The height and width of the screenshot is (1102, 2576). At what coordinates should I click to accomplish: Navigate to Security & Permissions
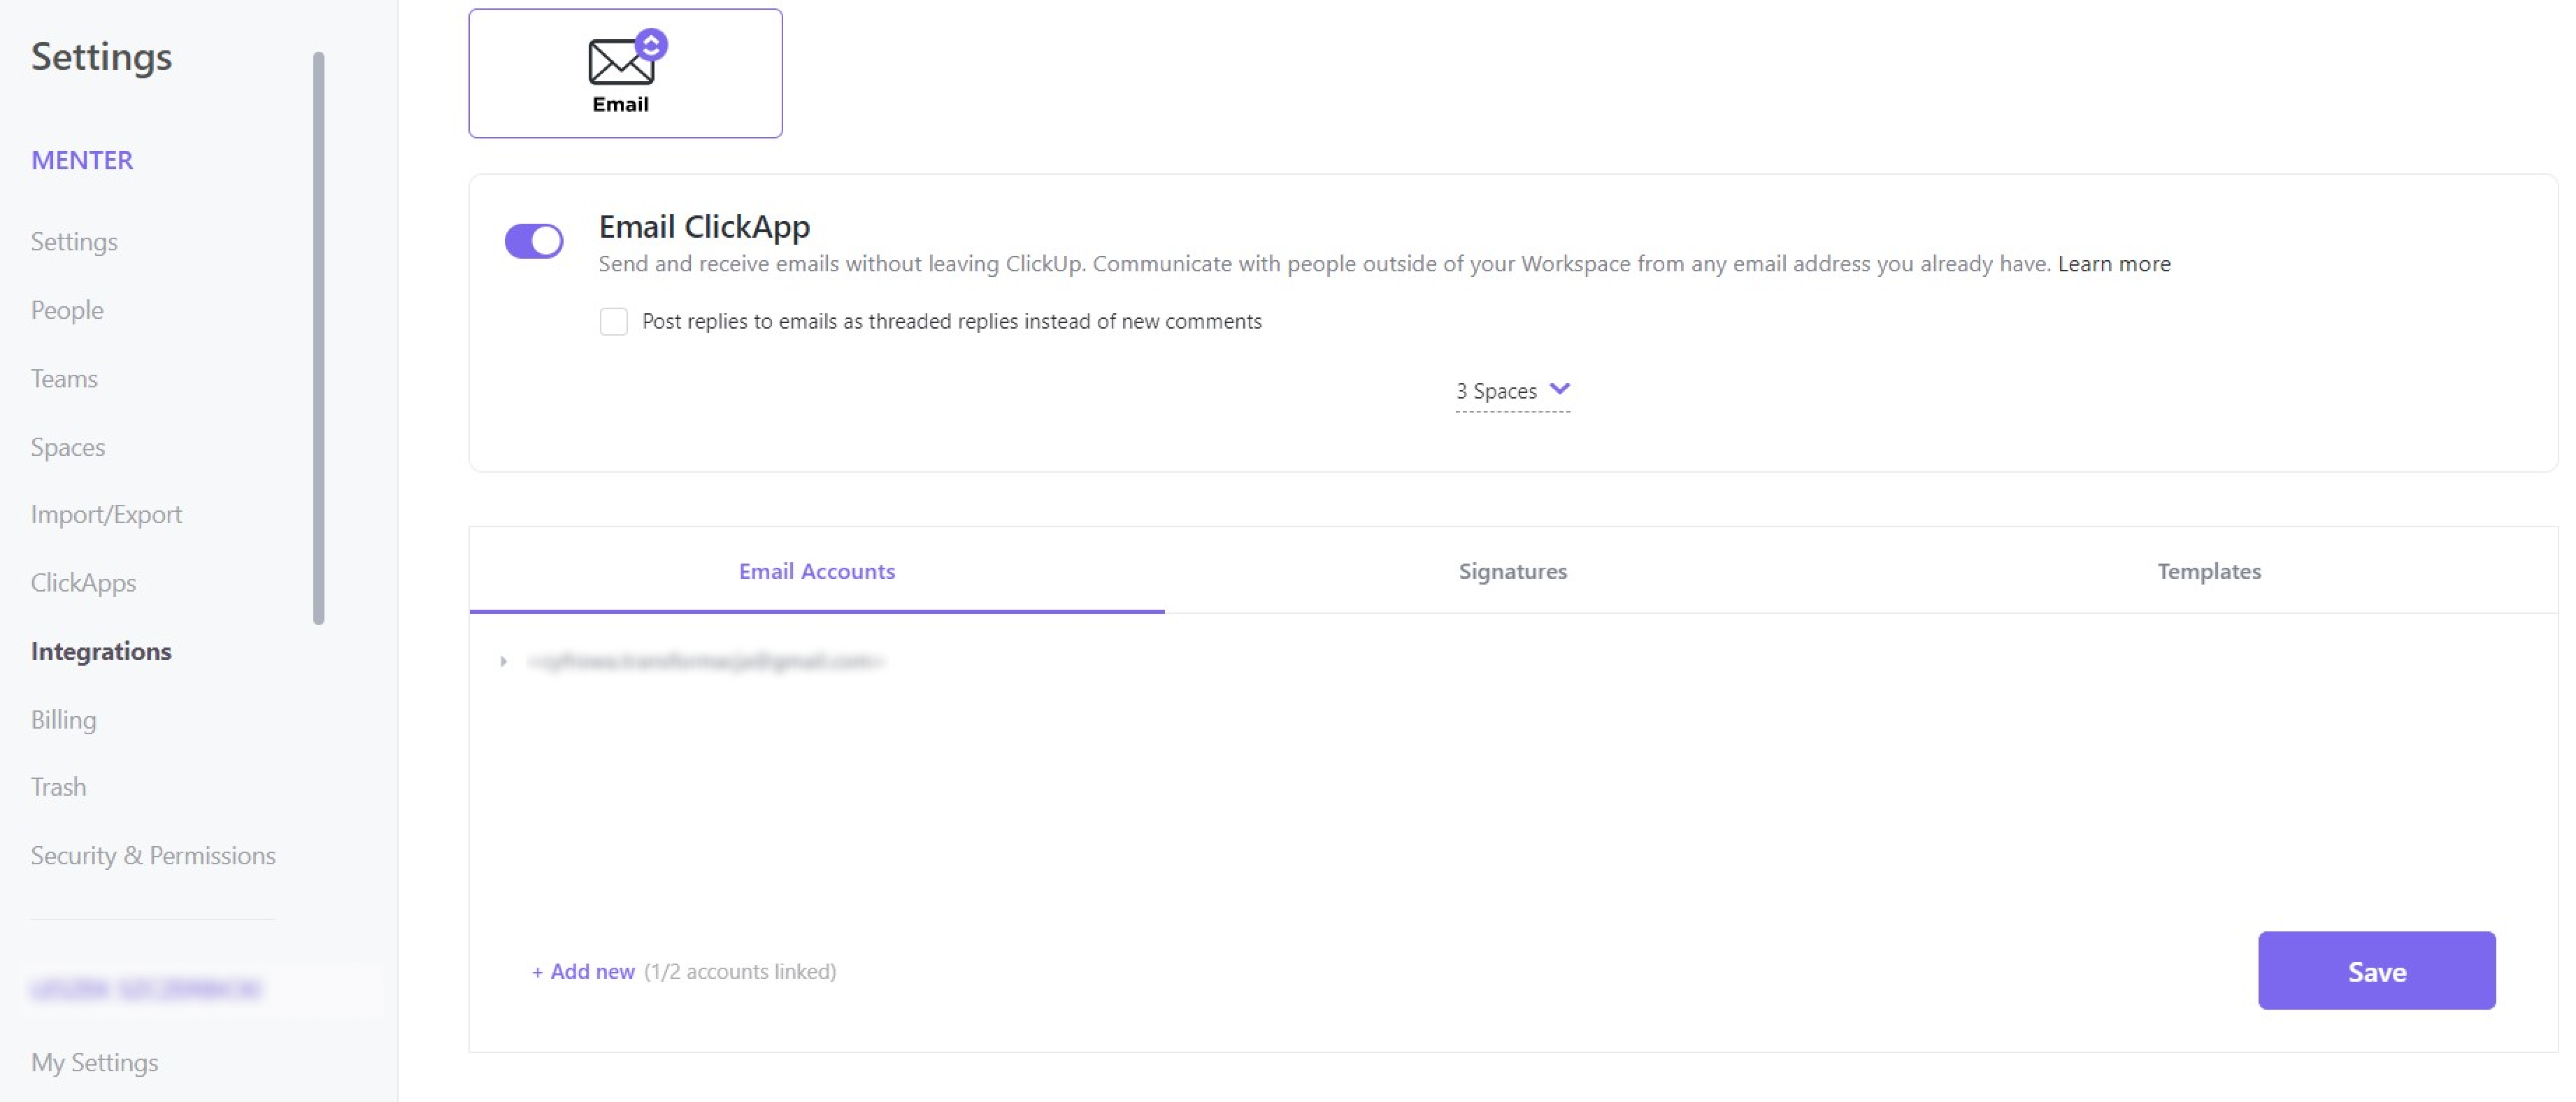pos(153,854)
